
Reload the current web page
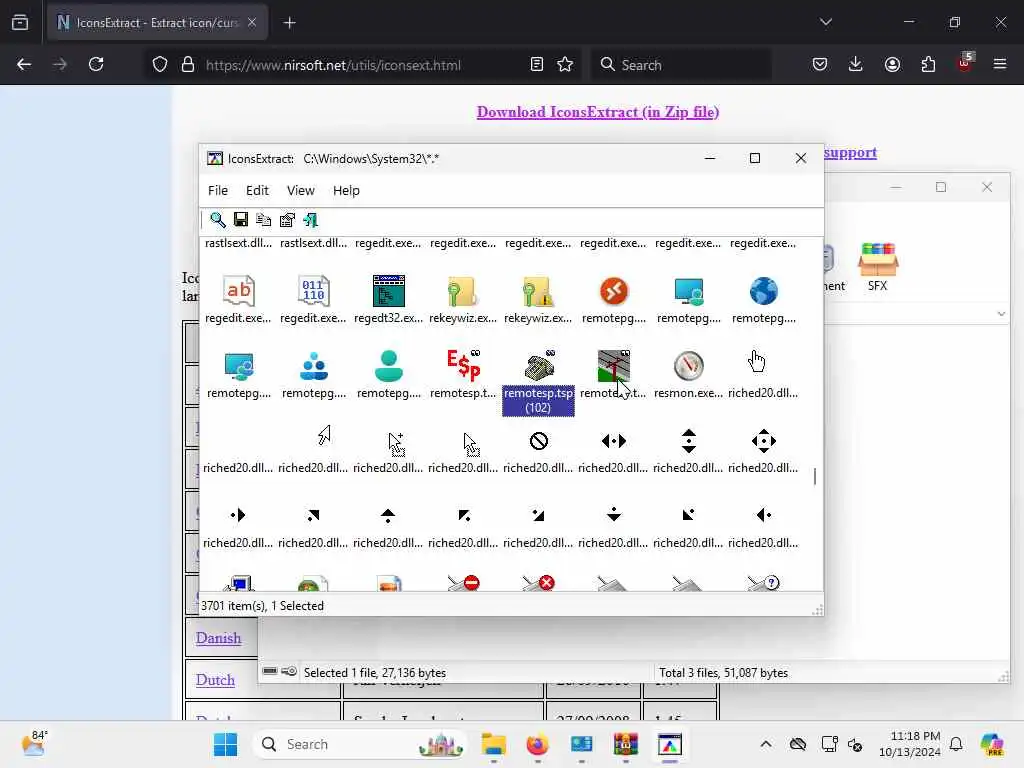pos(96,64)
